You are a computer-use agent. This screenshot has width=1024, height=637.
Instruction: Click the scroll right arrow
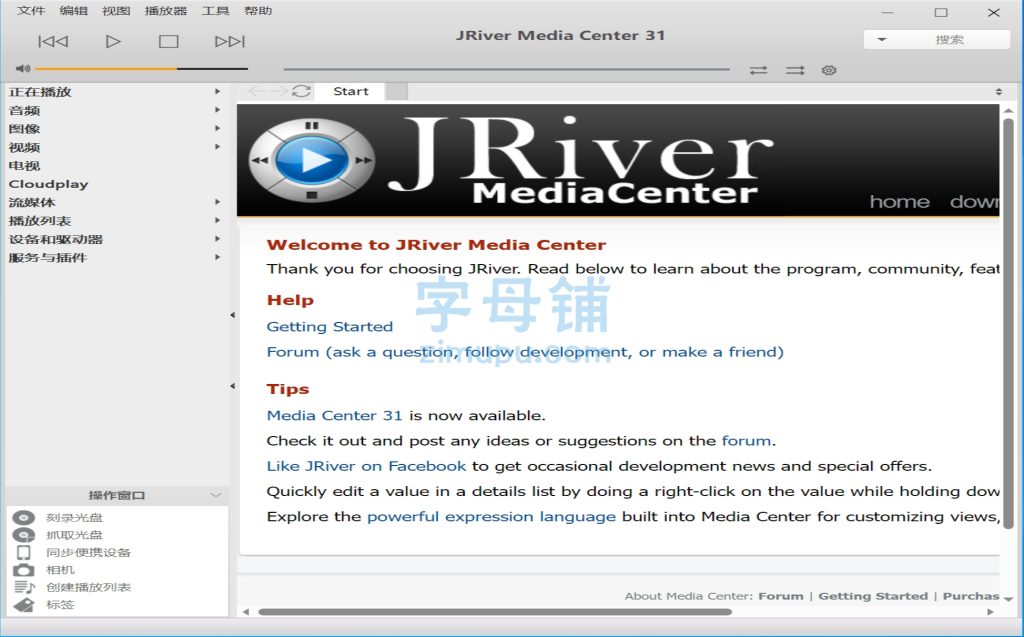[x=990, y=612]
